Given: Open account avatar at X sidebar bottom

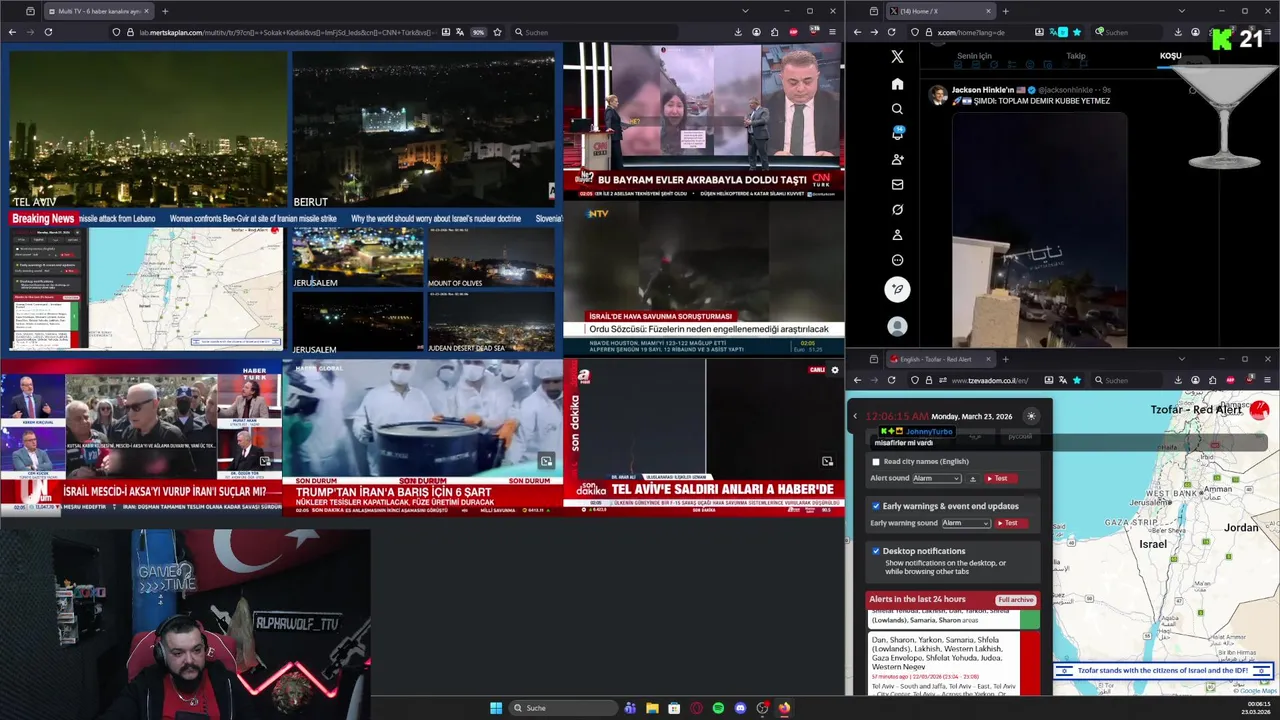Looking at the screenshot, I should coord(897,327).
